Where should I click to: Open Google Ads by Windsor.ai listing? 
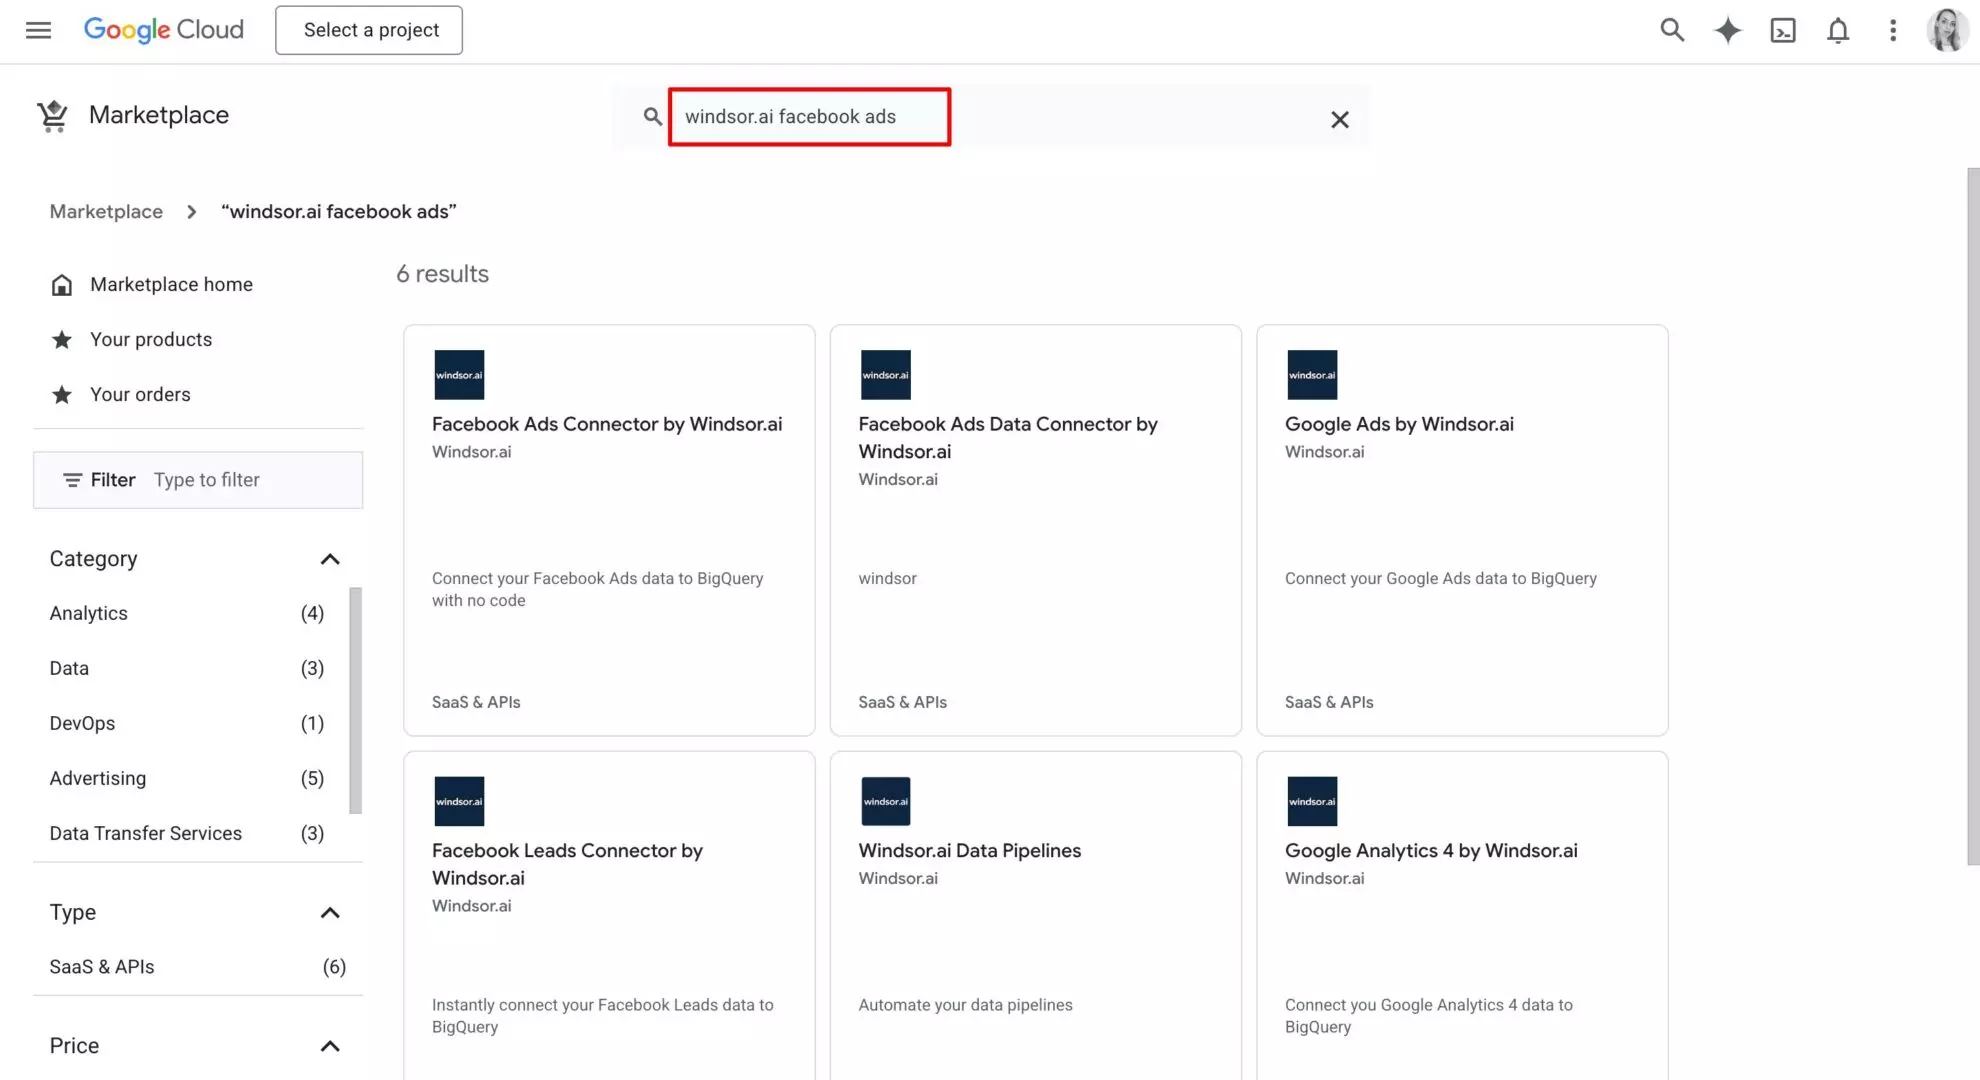tap(1399, 424)
